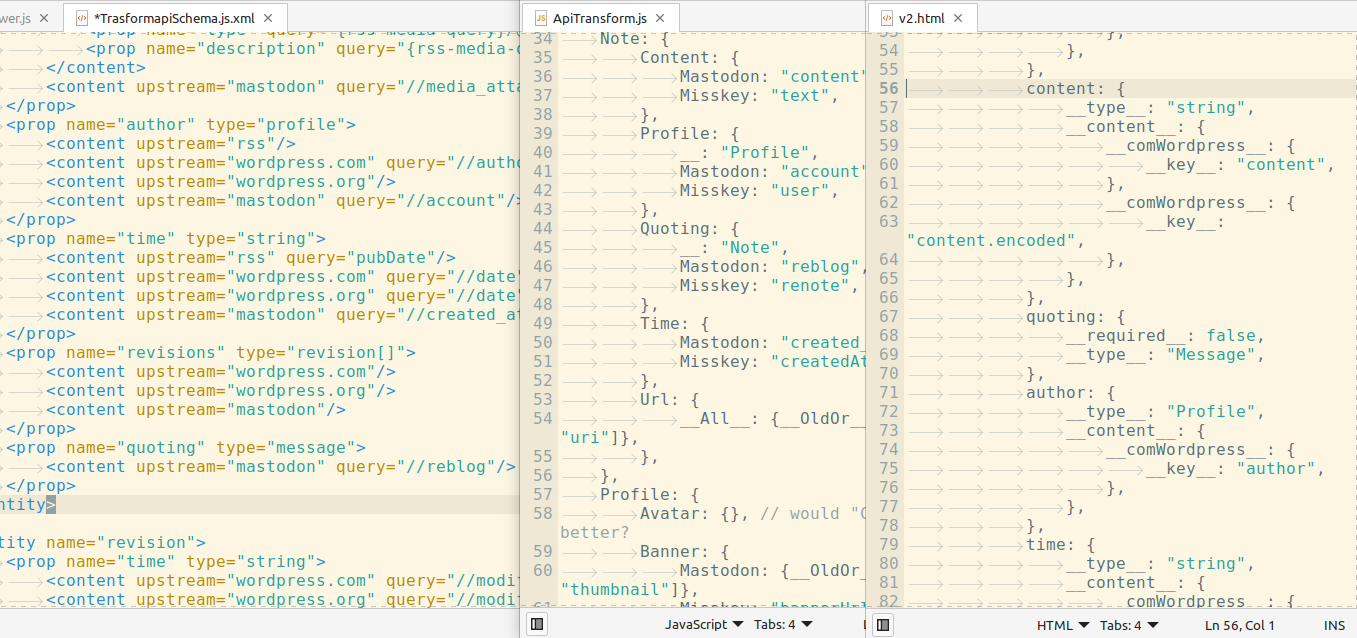The height and width of the screenshot is (638, 1357).
Task: Switch to the v2.html tab
Action: (921, 18)
